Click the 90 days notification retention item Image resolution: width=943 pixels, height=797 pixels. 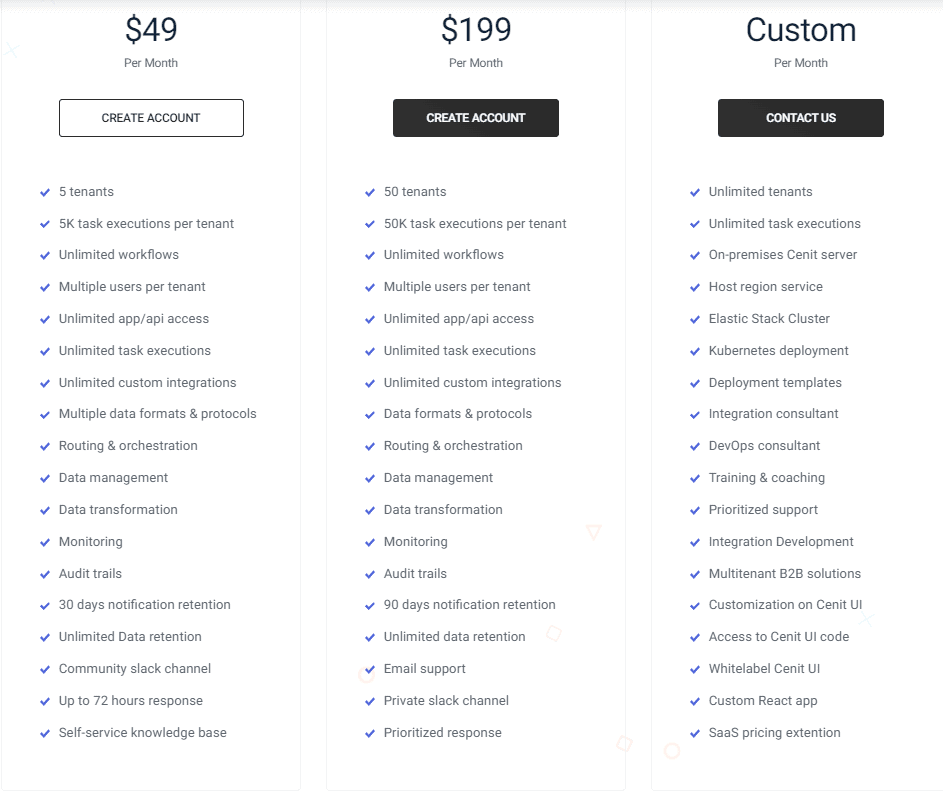[469, 605]
